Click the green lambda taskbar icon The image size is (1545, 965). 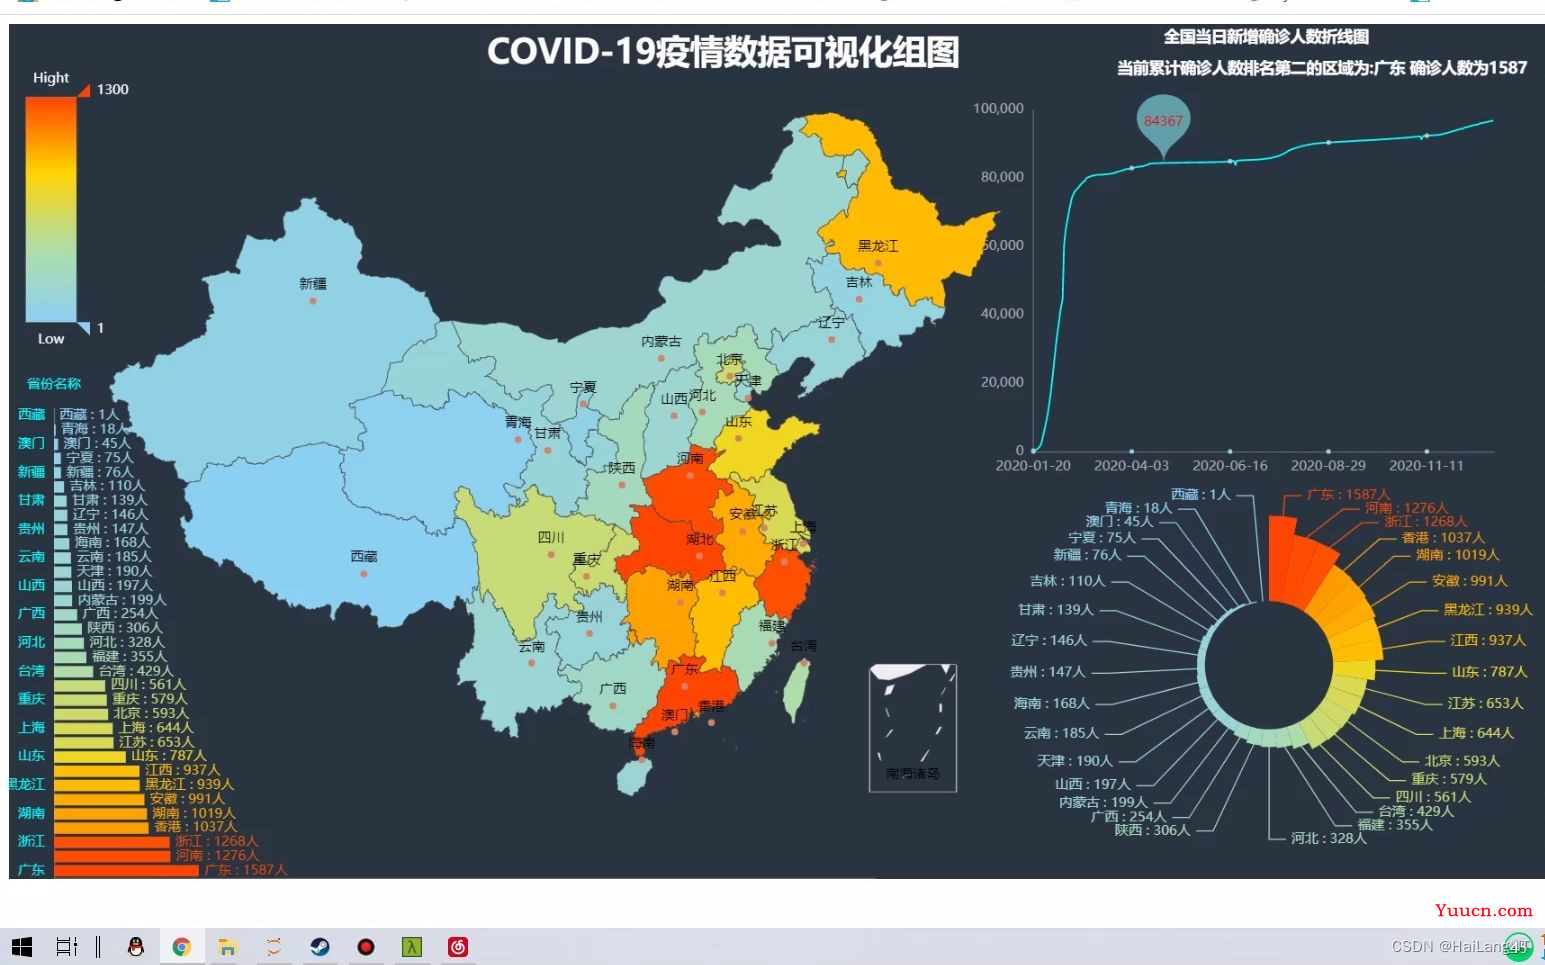412,947
